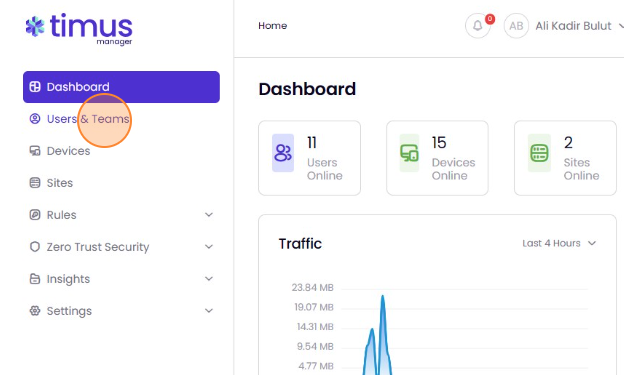Image resolution: width=624 pixels, height=375 pixels.
Task: Click the timus manager logo
Action: tap(79, 29)
